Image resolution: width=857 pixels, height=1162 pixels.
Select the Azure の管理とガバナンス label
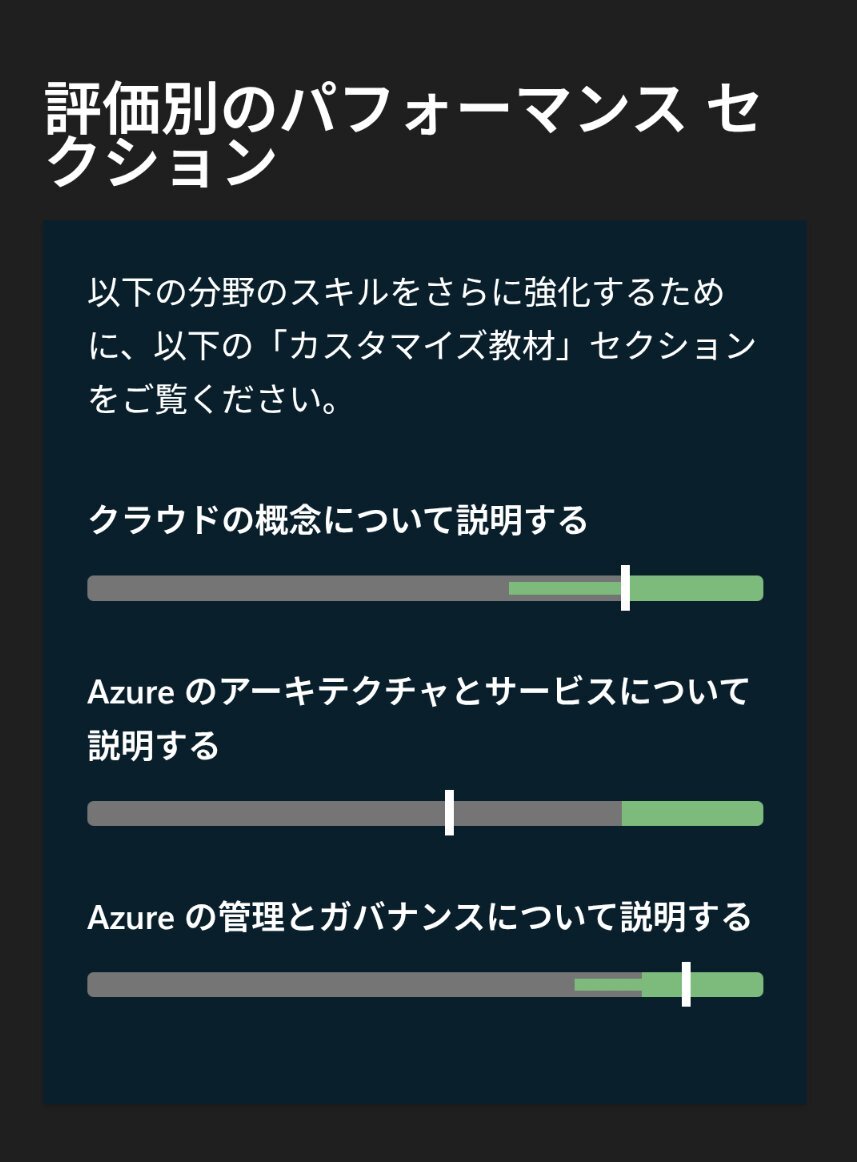click(x=418, y=916)
